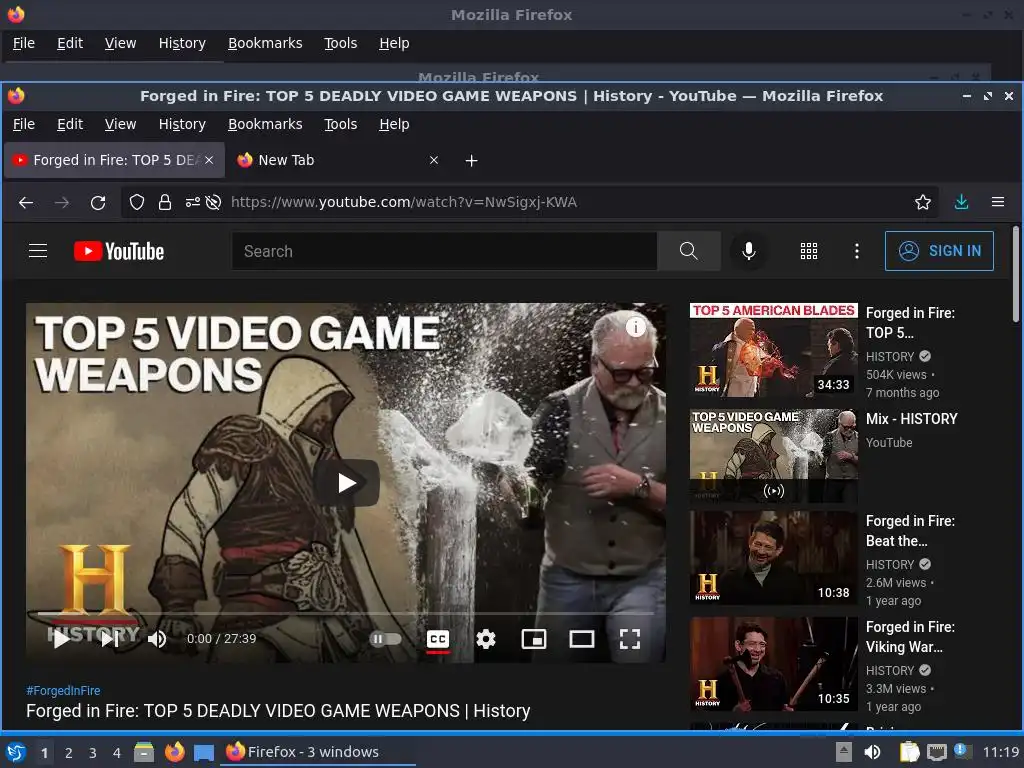1024x768 pixels.
Task: Open YouTube settings three-dot menu
Action: 857,251
